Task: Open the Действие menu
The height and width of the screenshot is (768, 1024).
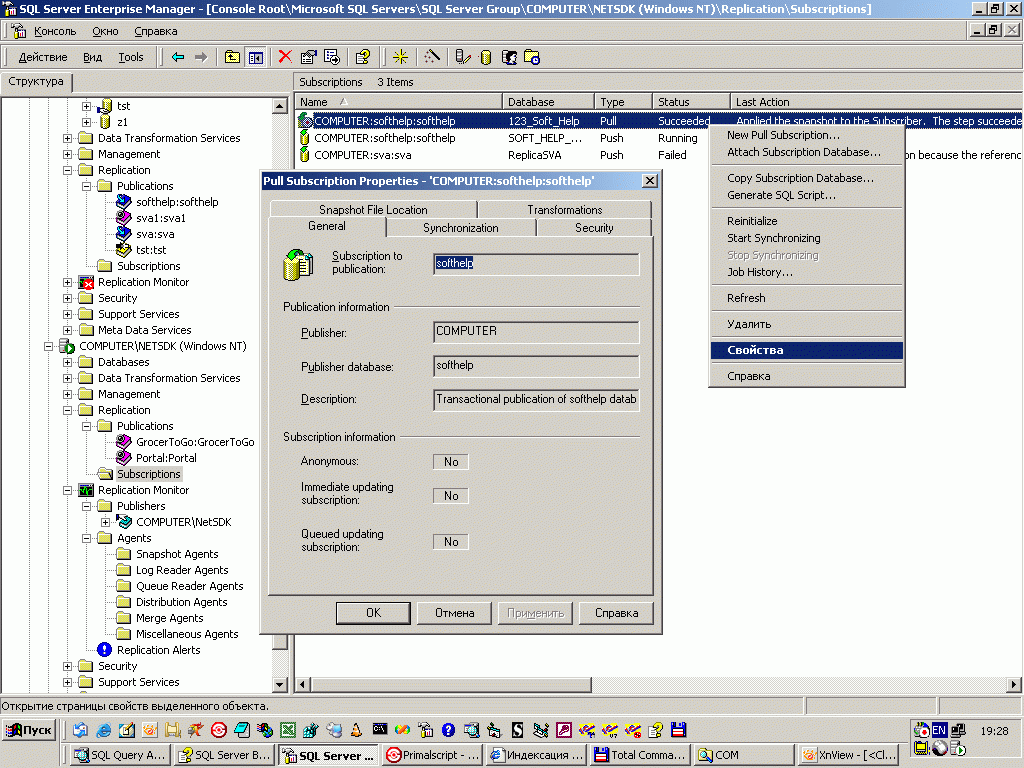Action: tap(42, 57)
